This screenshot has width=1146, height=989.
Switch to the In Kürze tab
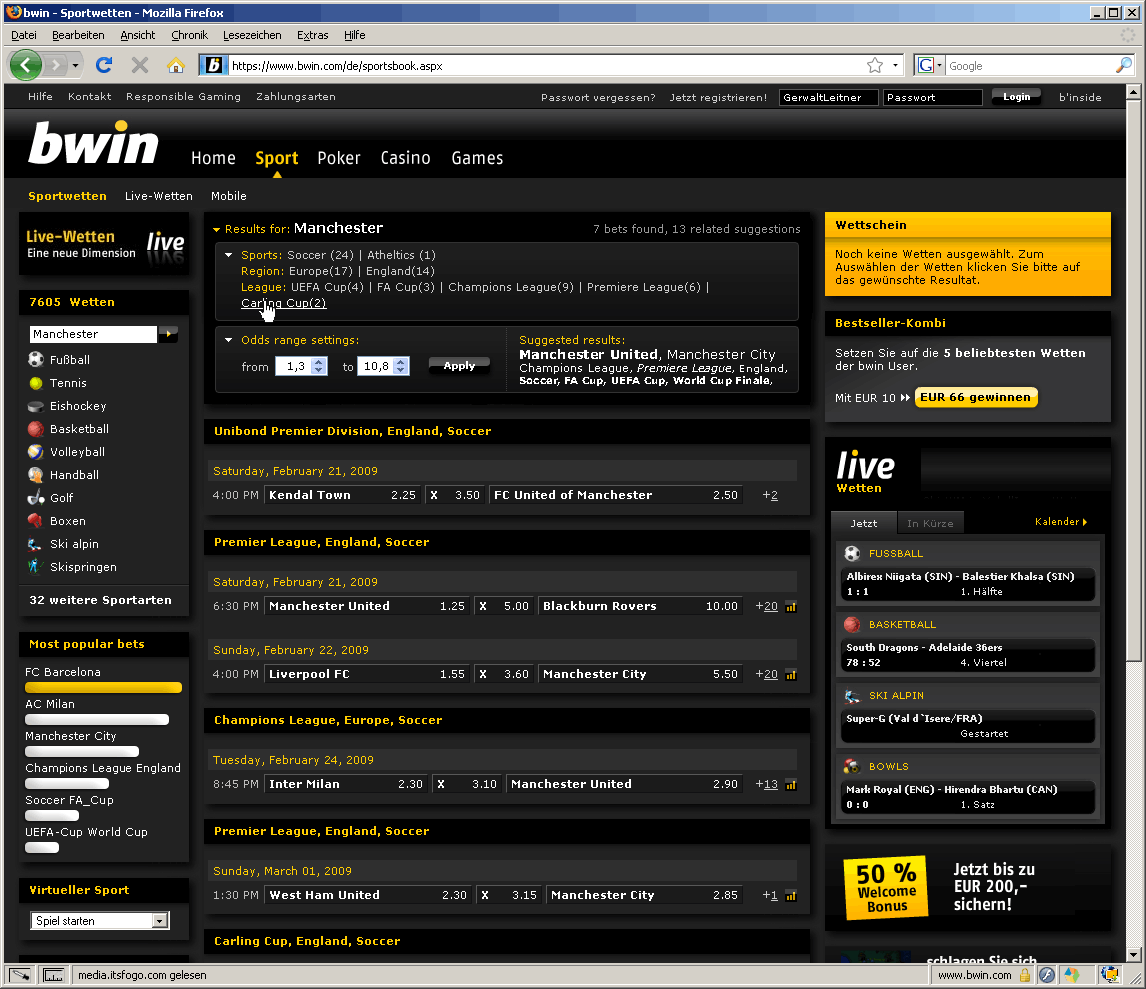(930, 523)
